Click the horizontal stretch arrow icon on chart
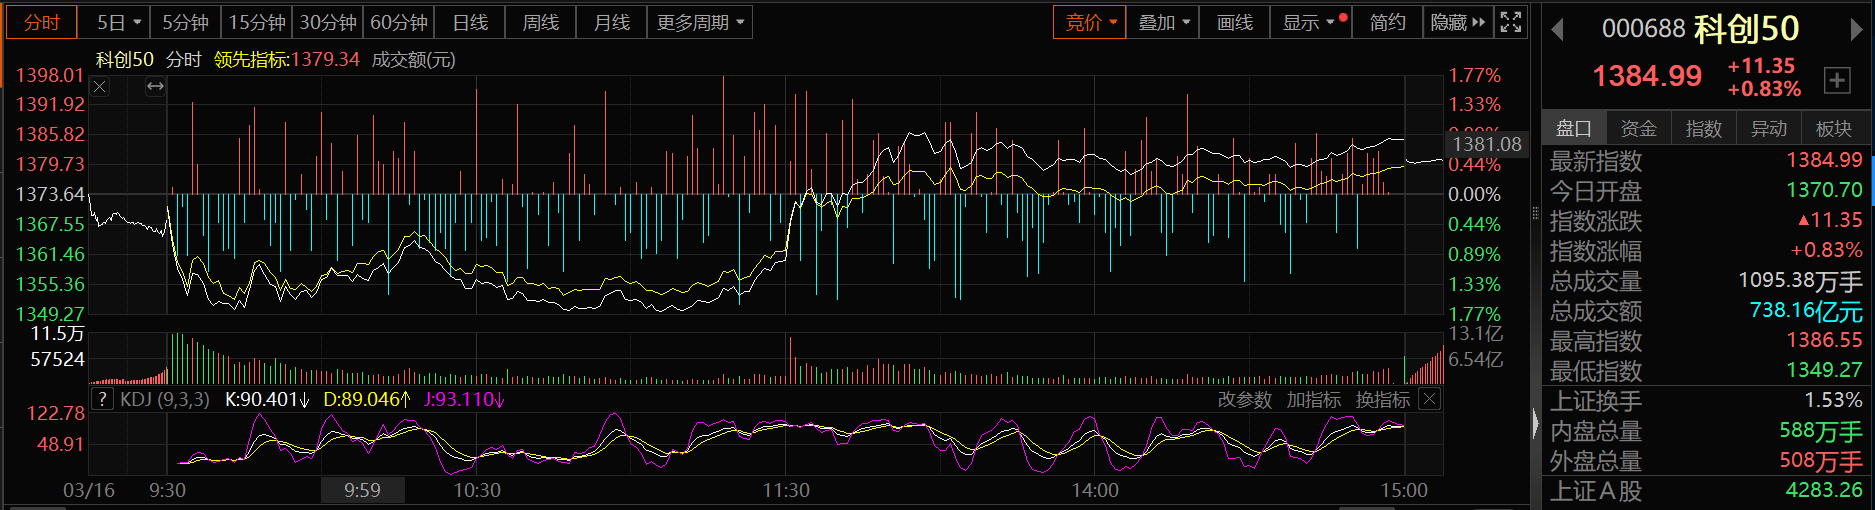This screenshot has height=510, width=1875. 155,87
